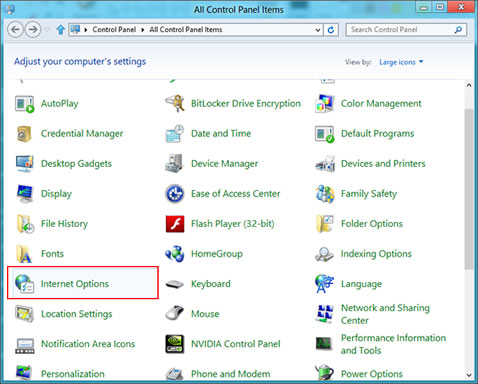Expand the address bar history dropdown arrow
This screenshot has width=478, height=384.
(318, 30)
